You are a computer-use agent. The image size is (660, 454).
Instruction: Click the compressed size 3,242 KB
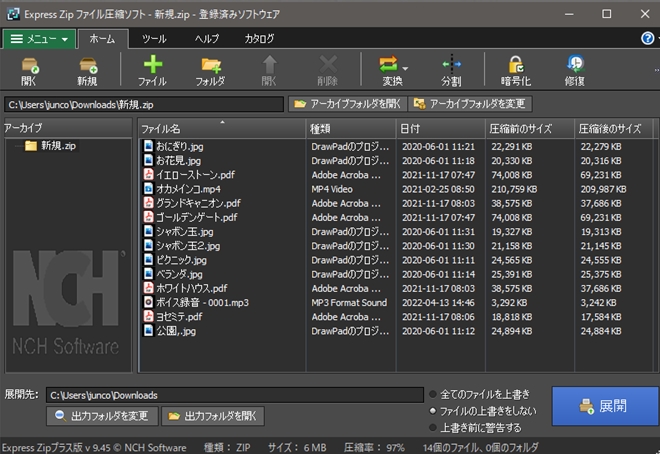598,303
